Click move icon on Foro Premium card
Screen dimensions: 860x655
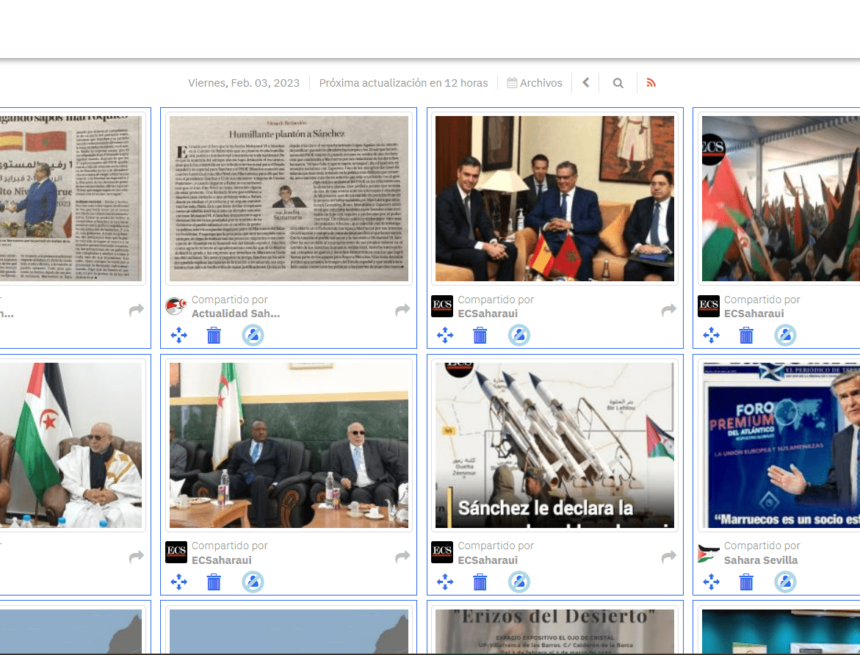point(711,582)
